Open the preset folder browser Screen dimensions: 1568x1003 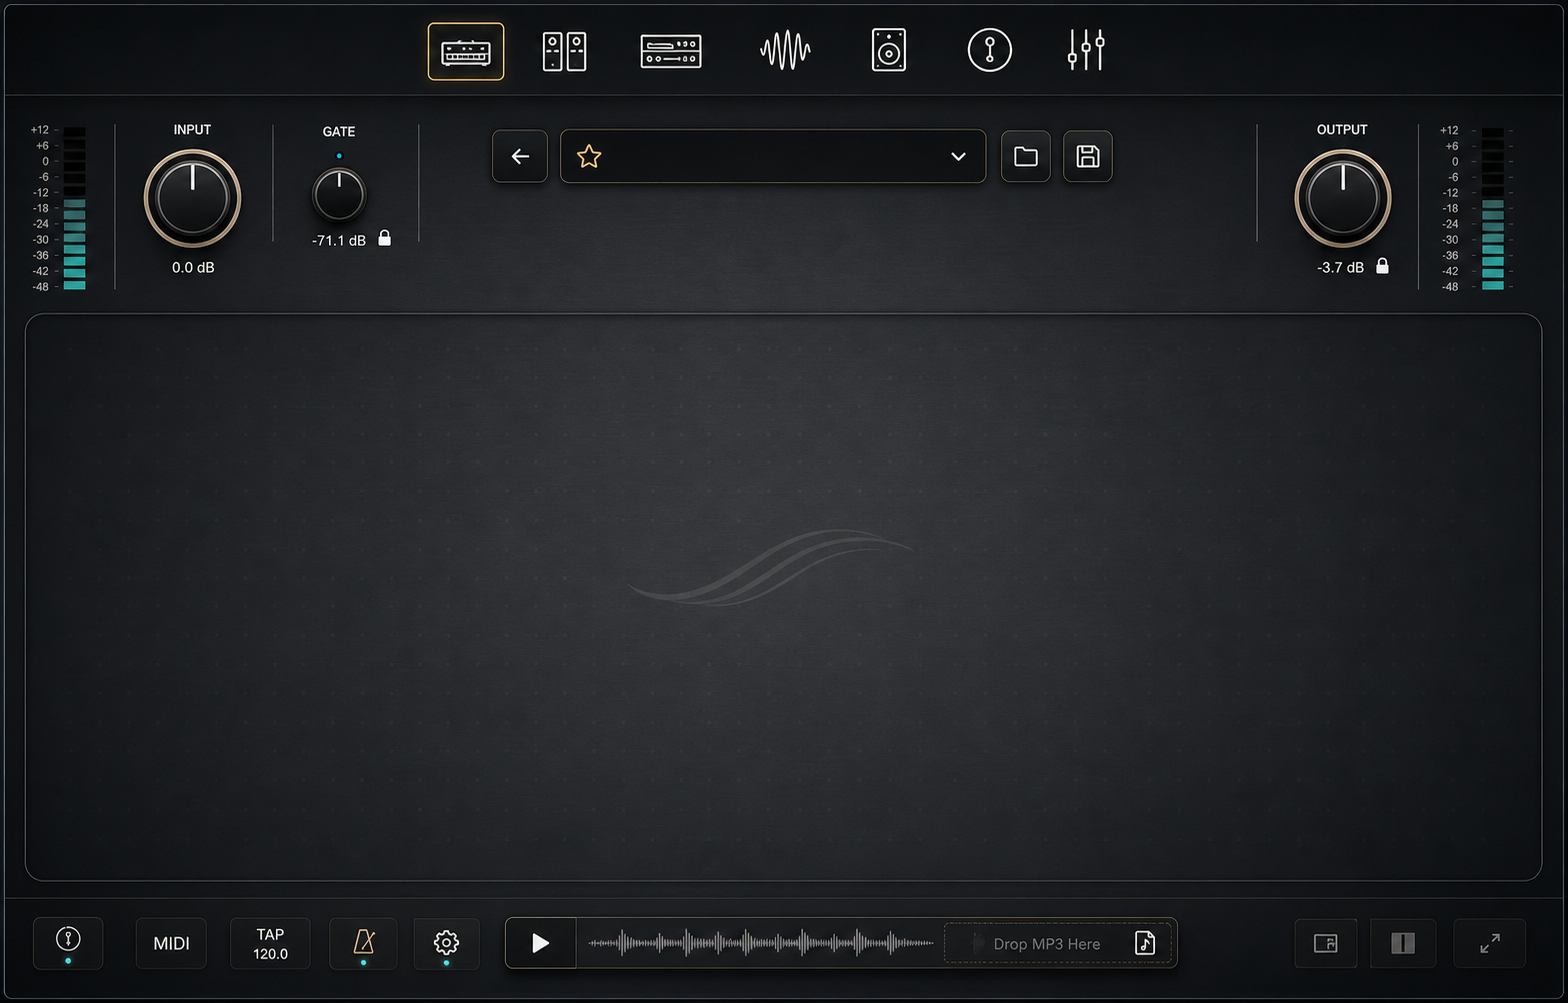pos(1026,156)
